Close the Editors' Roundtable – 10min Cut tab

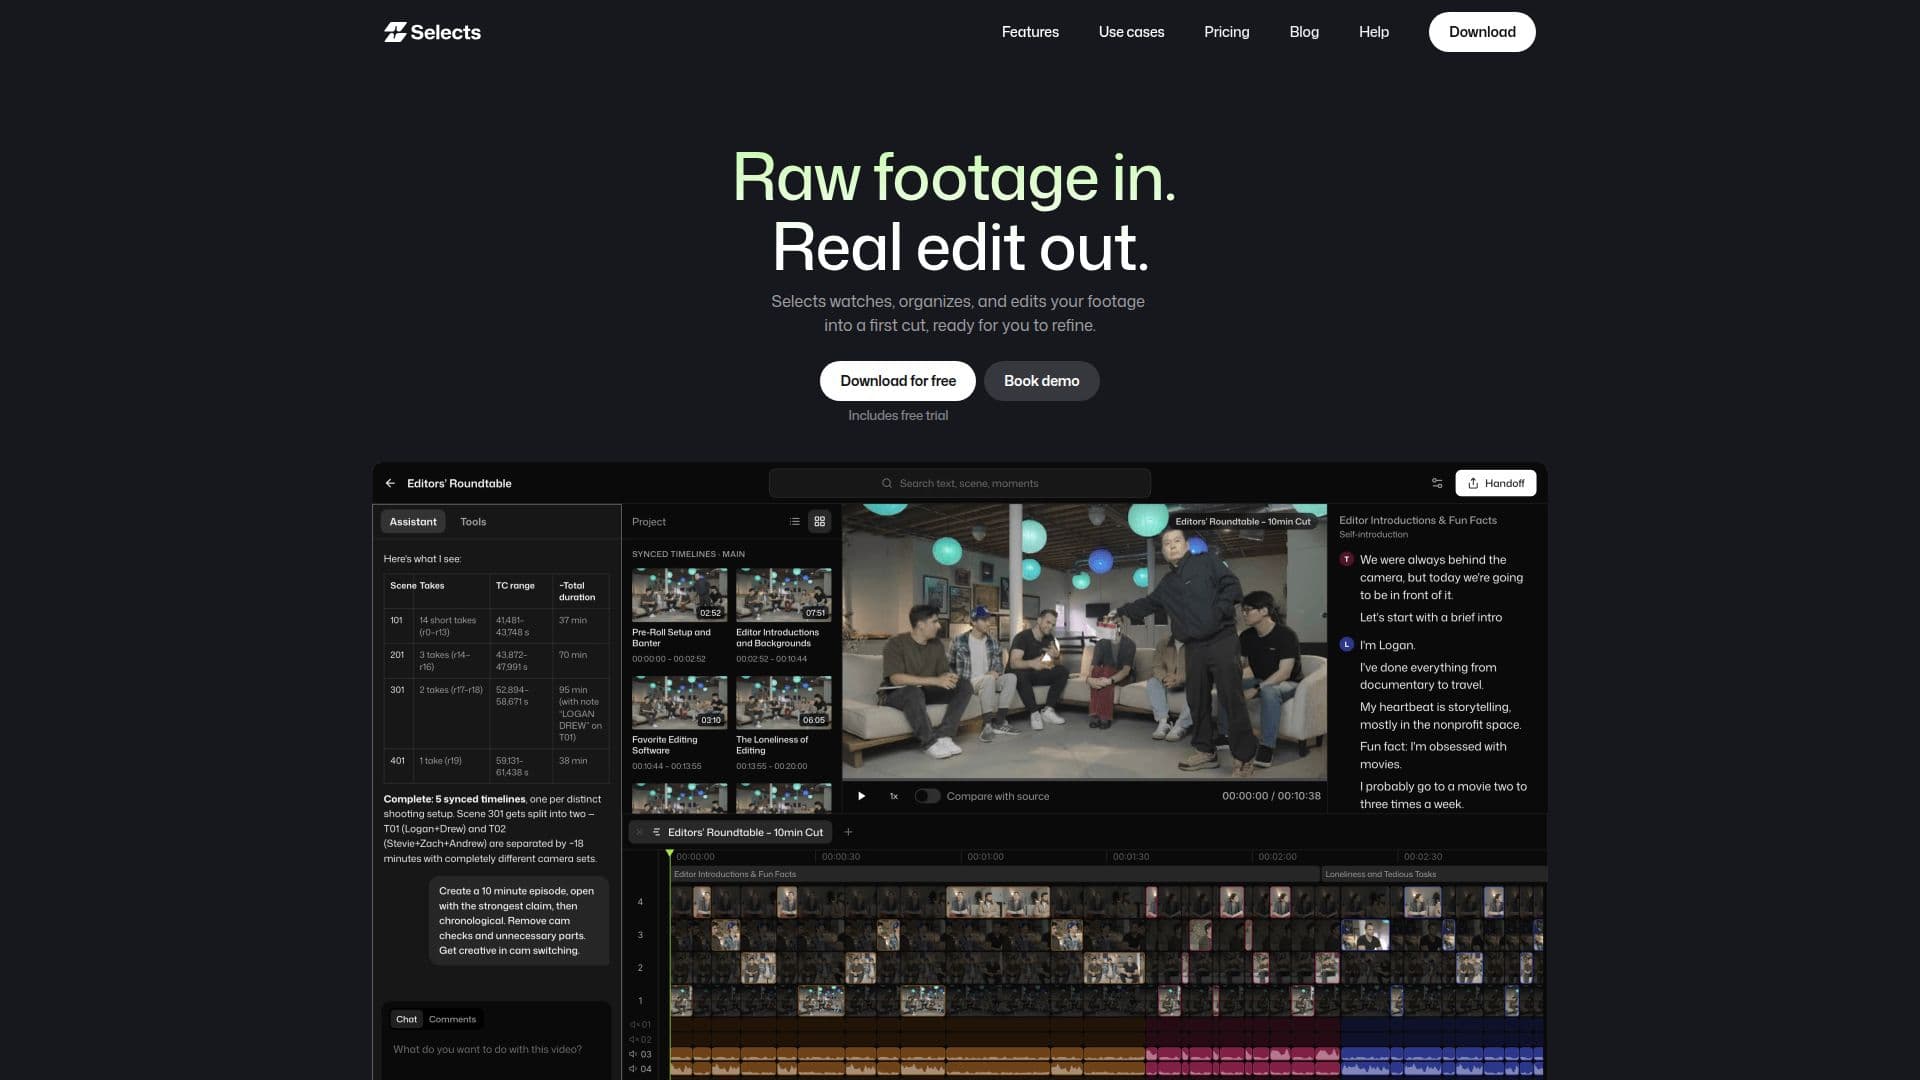(x=640, y=832)
